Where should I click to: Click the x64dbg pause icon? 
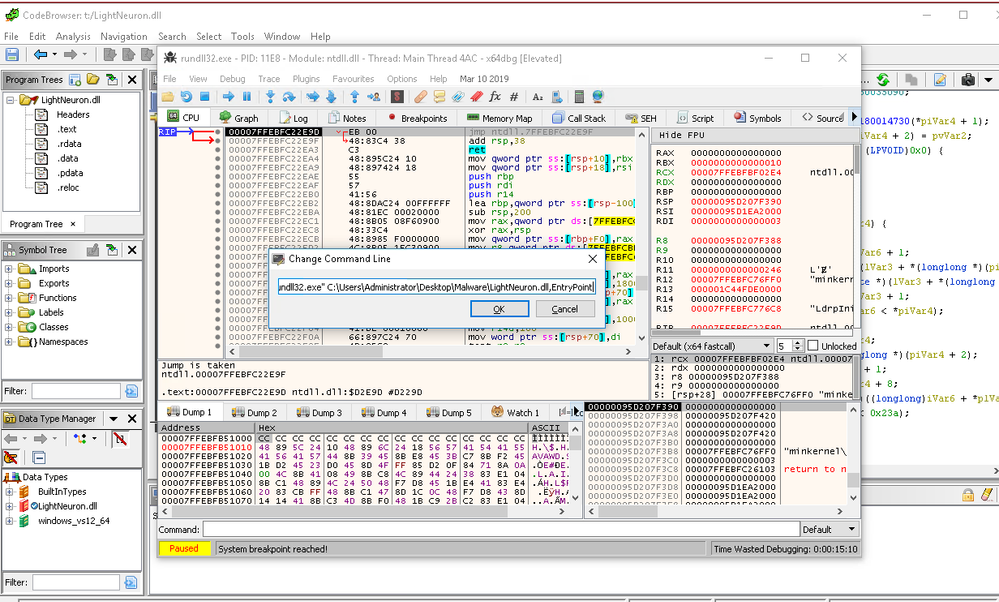[247, 97]
